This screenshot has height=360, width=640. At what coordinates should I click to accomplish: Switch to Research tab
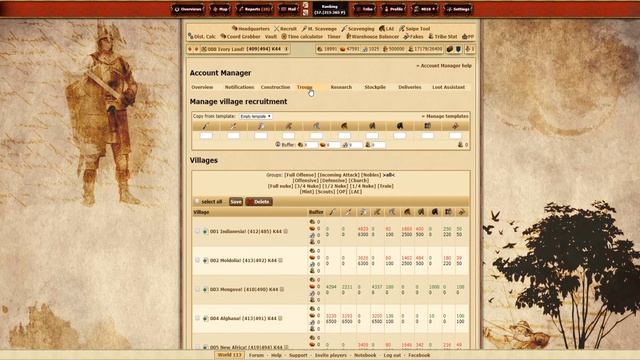pos(341,87)
